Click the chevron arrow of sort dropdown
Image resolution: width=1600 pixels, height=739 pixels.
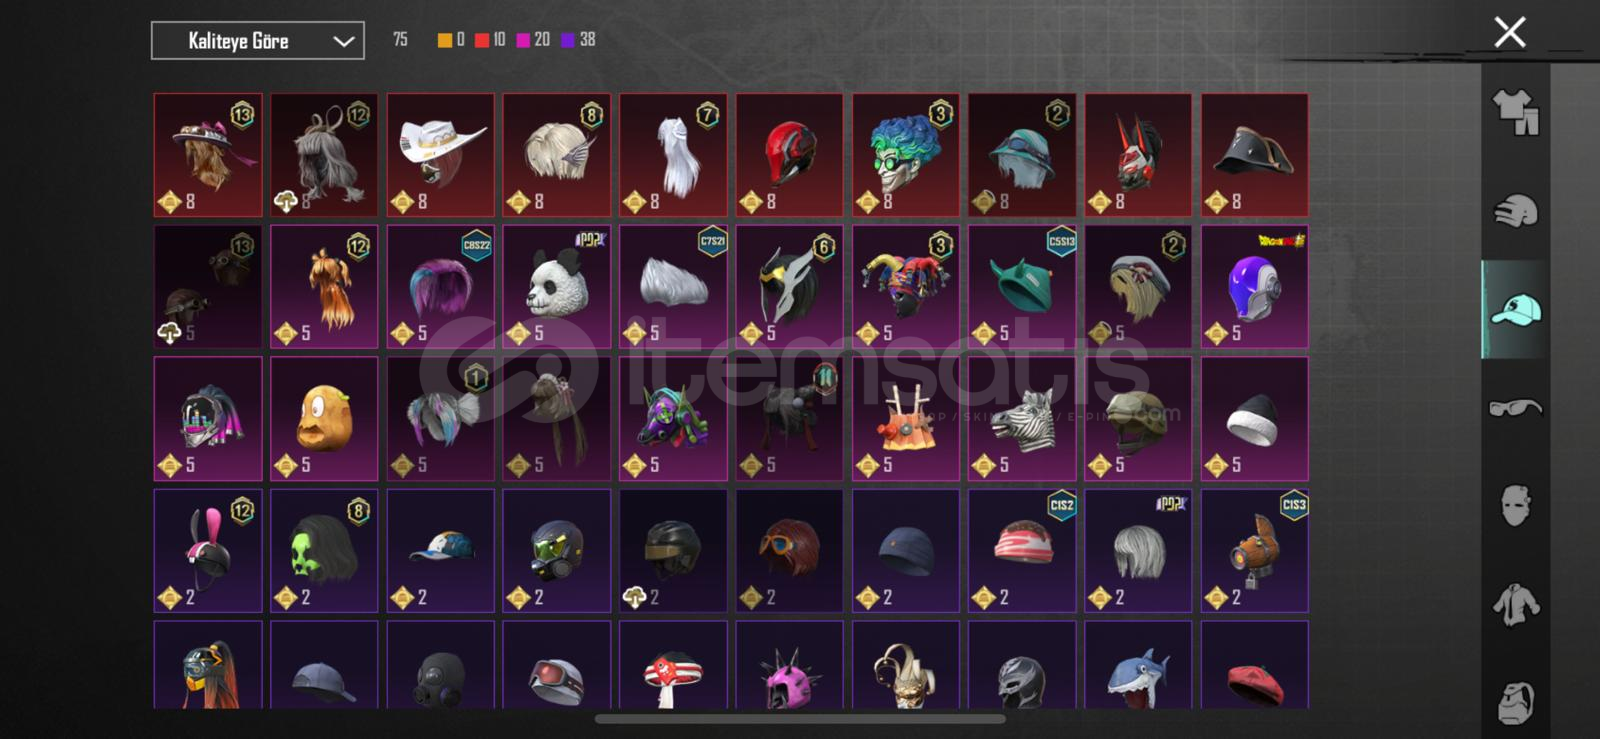343,41
